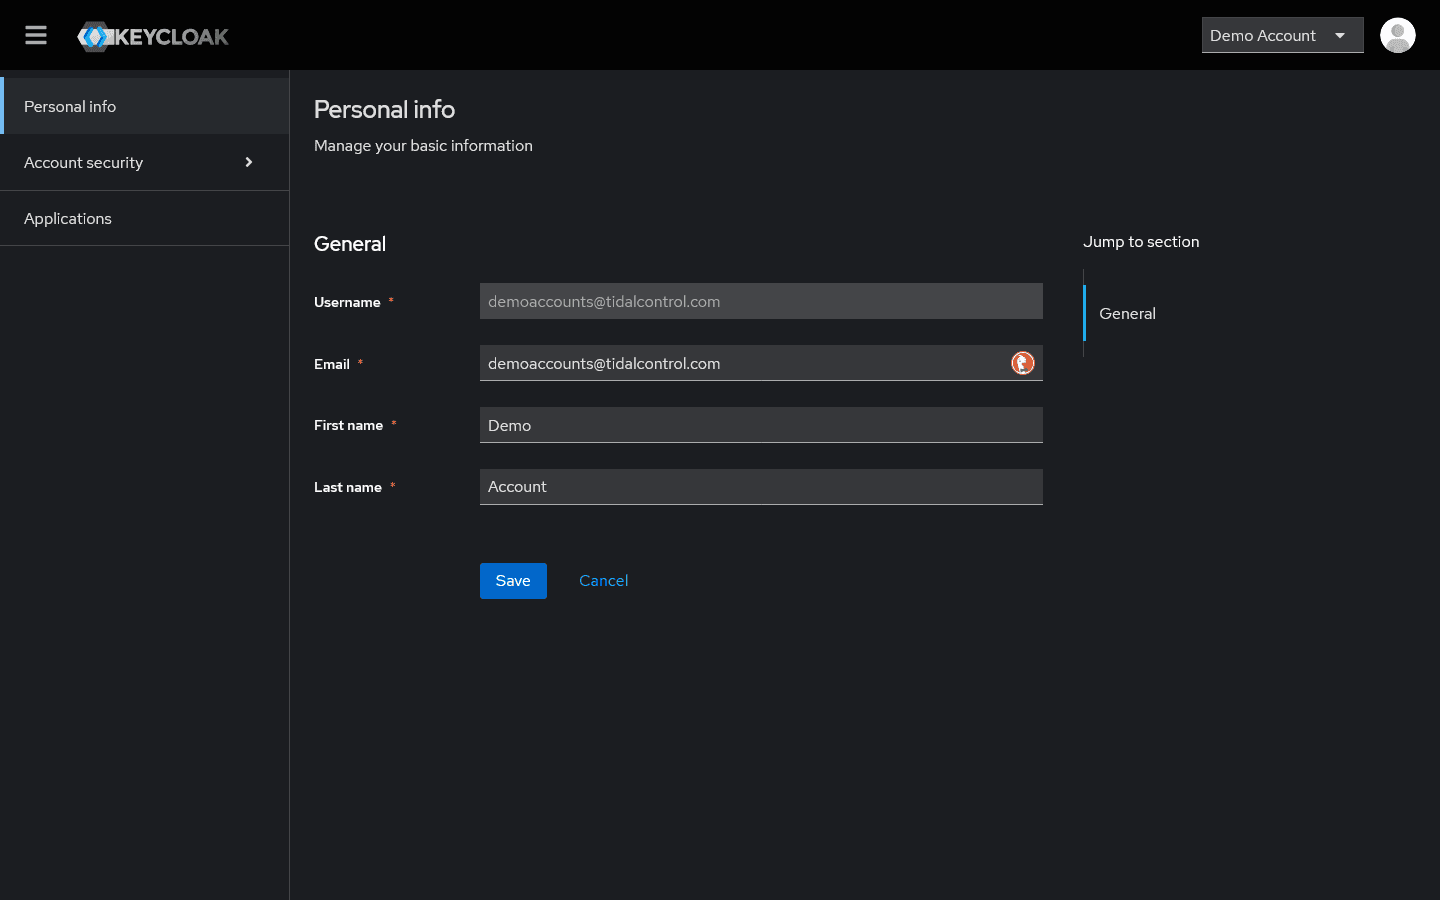This screenshot has width=1440, height=900.
Task: Click inside the Email input field
Action: click(740, 363)
